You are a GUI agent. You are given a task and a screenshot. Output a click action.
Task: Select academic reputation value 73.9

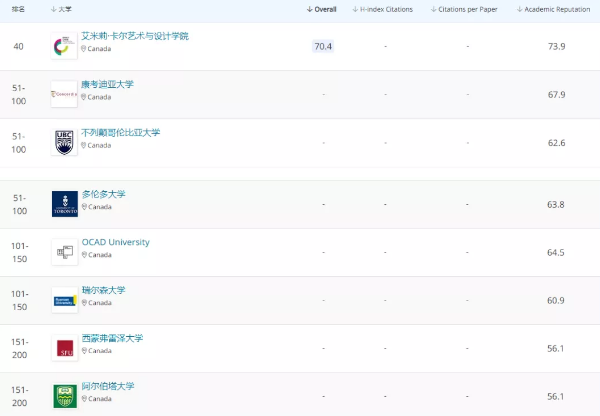pos(556,46)
